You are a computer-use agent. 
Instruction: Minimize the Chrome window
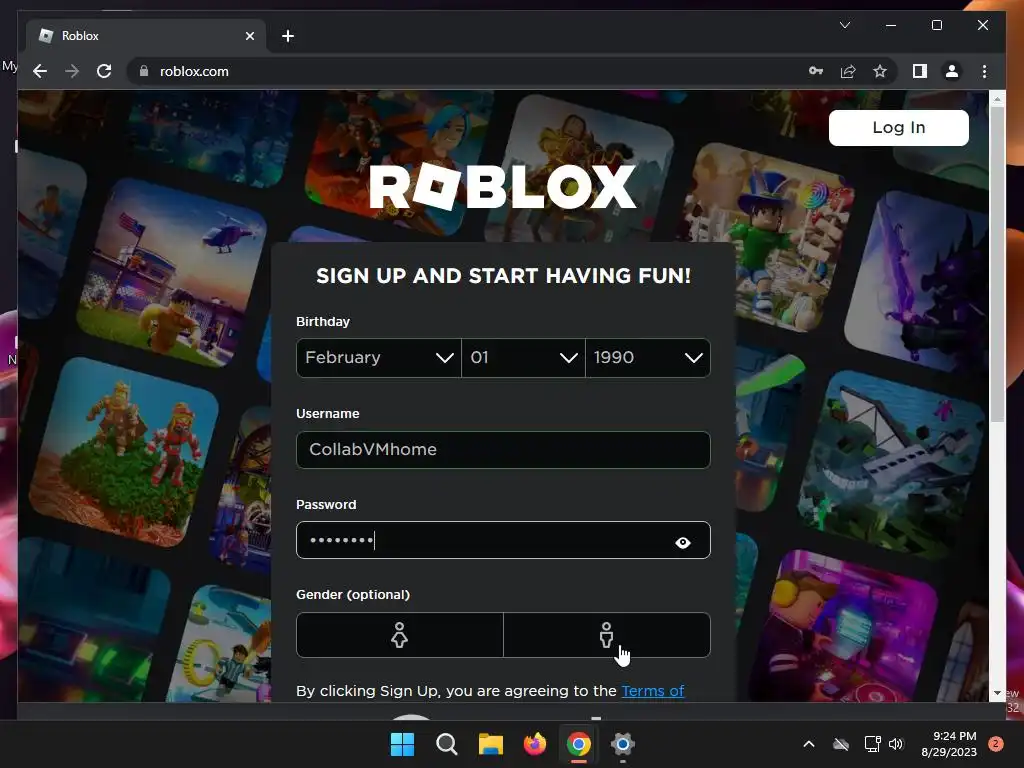click(891, 25)
